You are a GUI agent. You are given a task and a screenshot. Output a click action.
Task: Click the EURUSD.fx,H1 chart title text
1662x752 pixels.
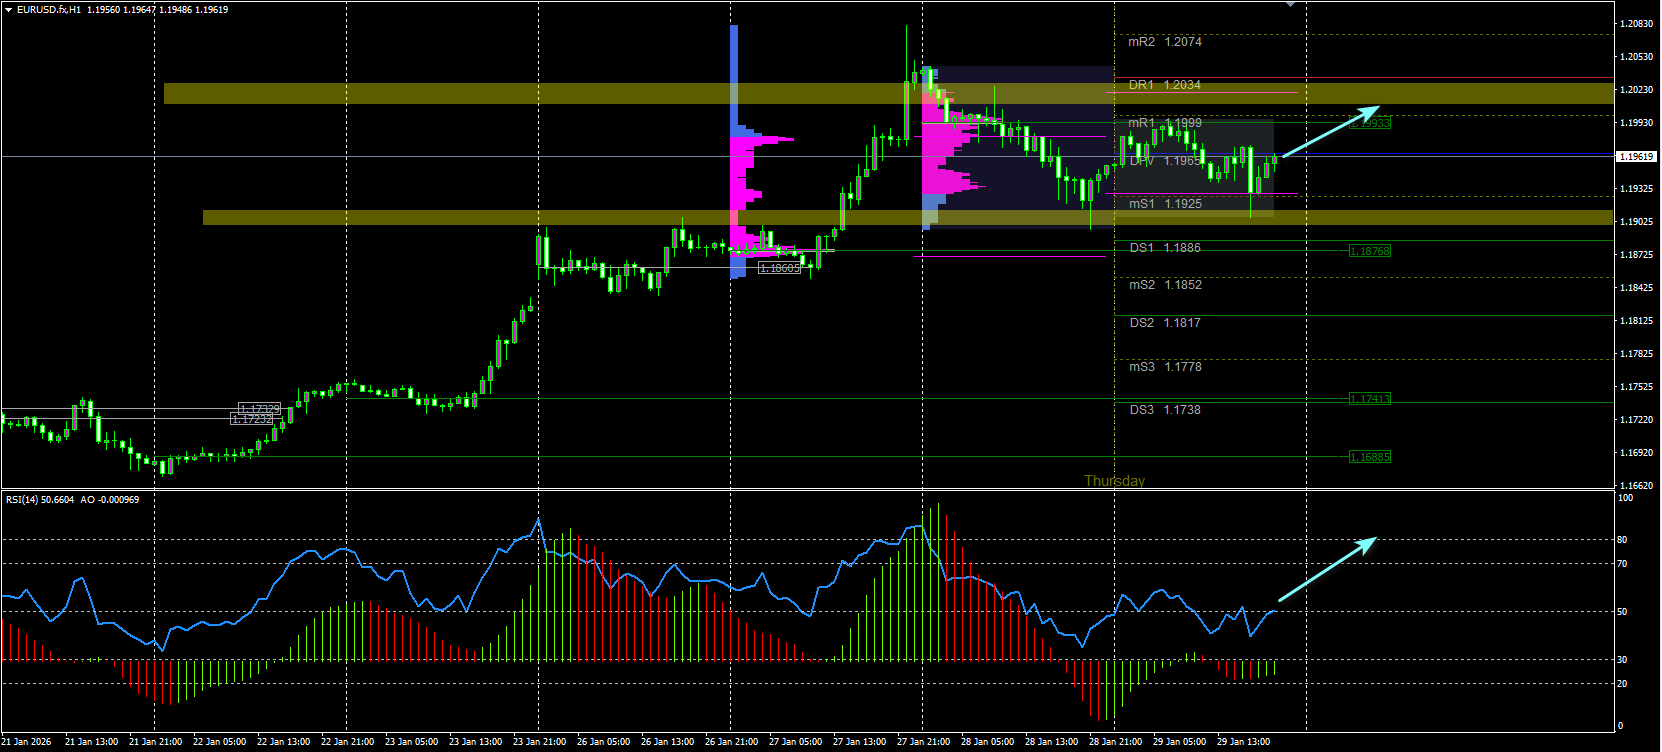point(49,9)
